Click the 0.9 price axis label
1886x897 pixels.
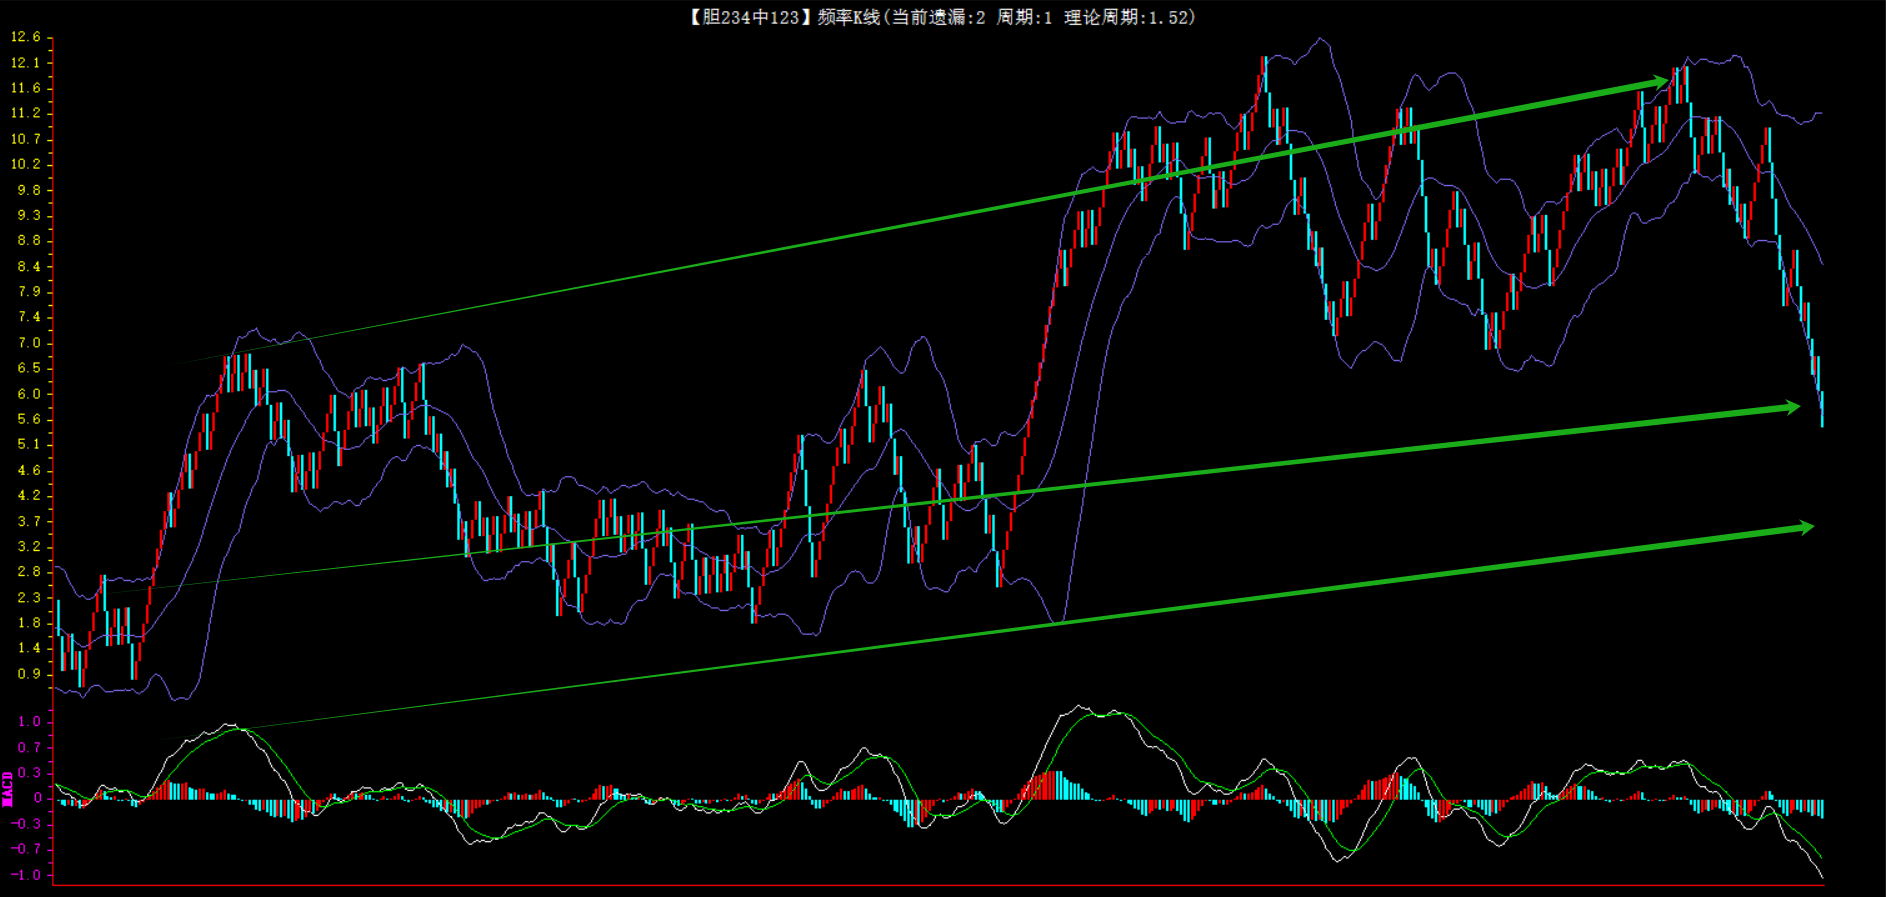pyautogui.click(x=30, y=673)
